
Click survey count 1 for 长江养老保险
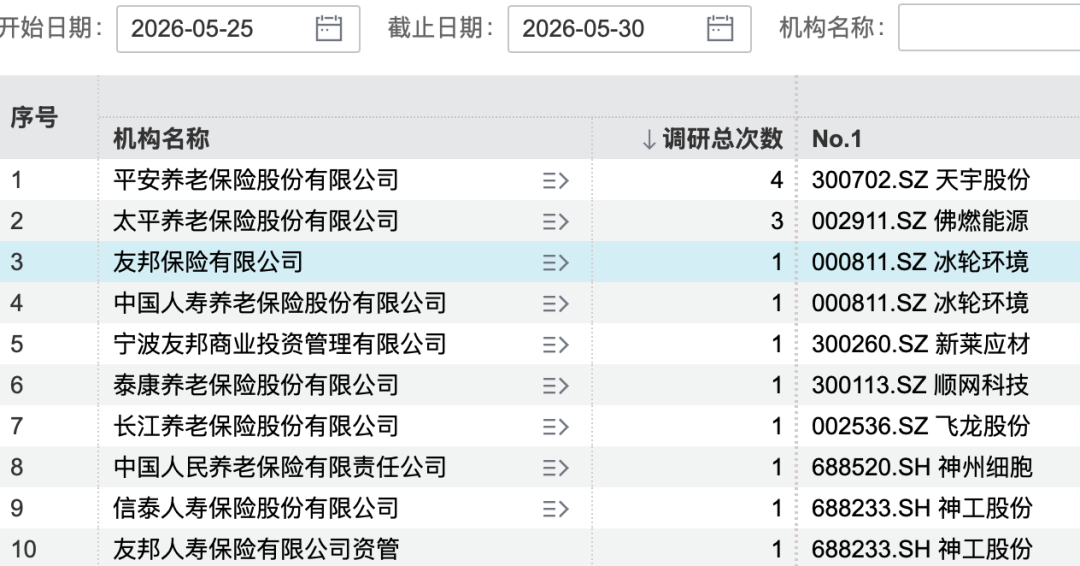[x=777, y=426]
